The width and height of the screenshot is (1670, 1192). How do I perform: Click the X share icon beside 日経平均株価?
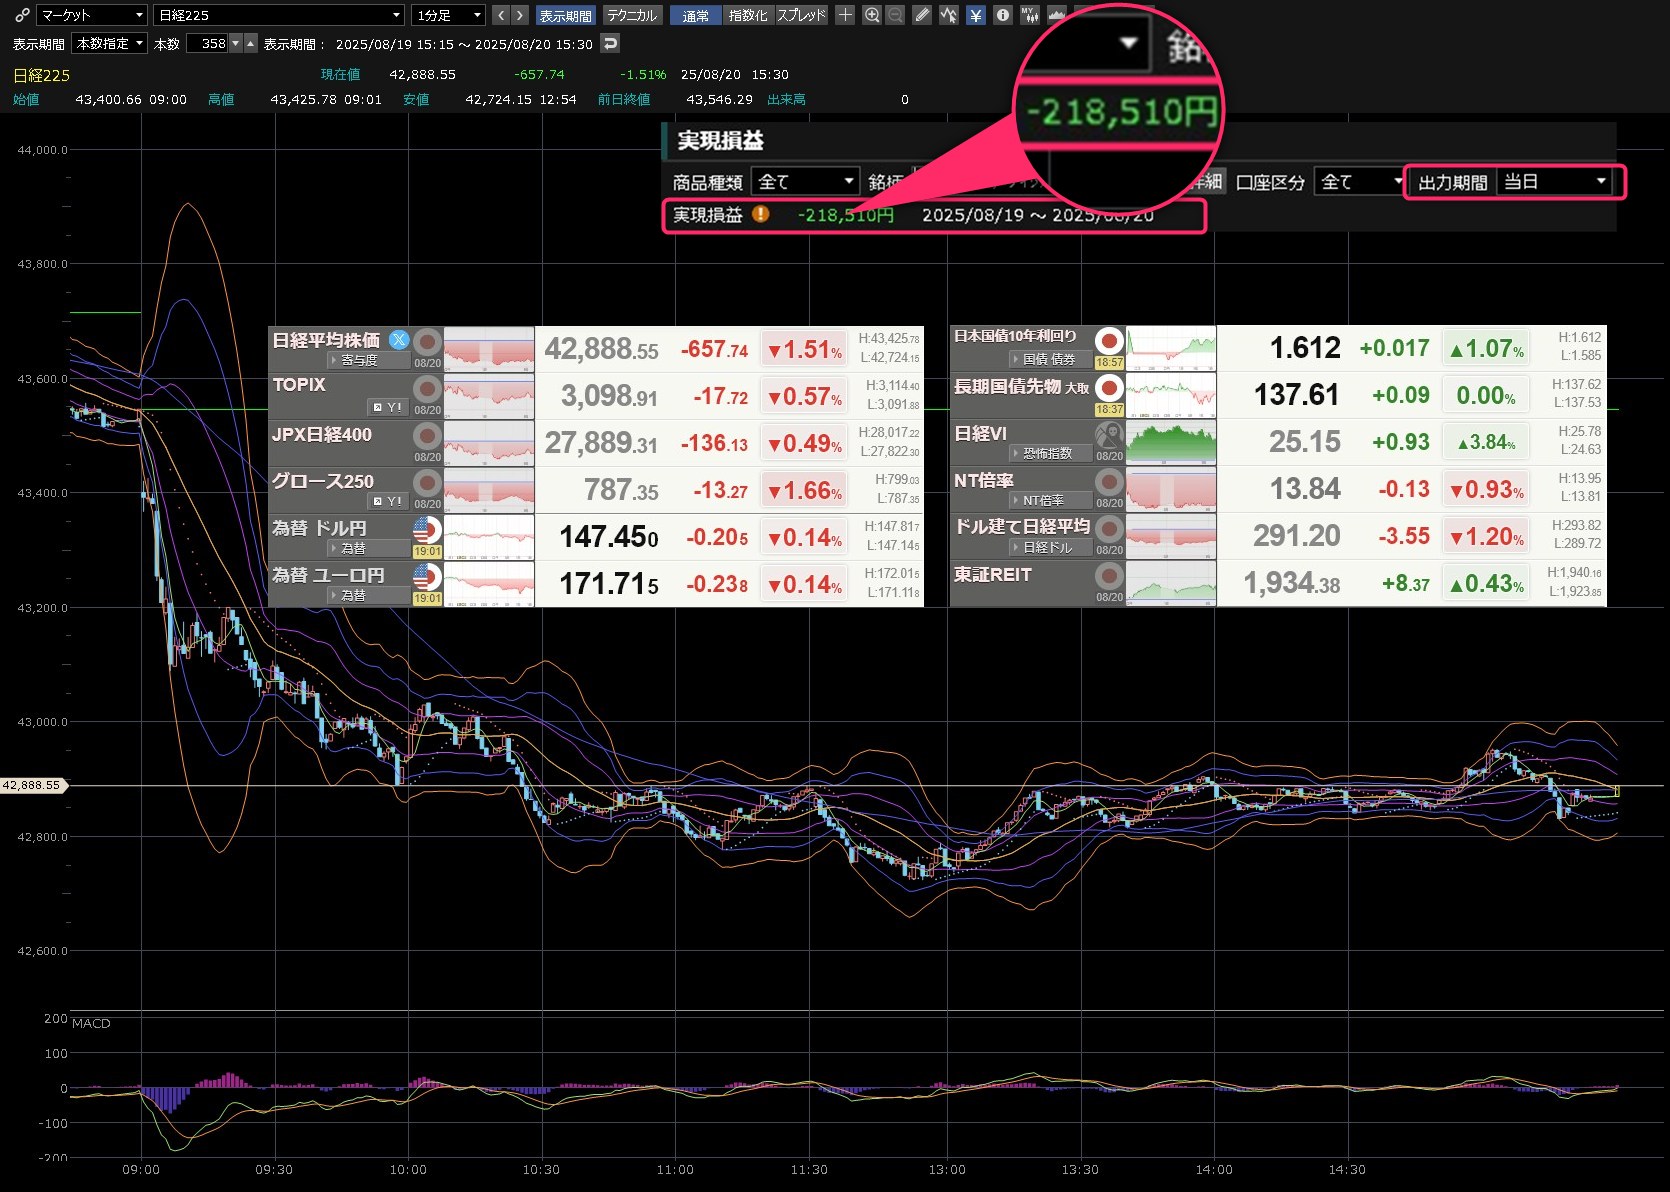click(399, 340)
